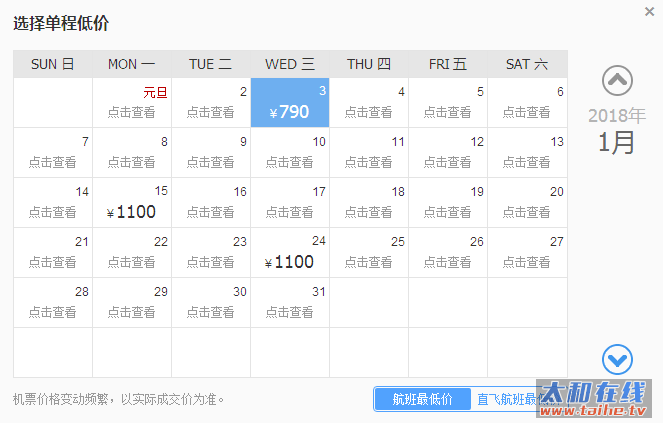Check price for January 19
Screen dimensions: 663x423
click(x=448, y=203)
